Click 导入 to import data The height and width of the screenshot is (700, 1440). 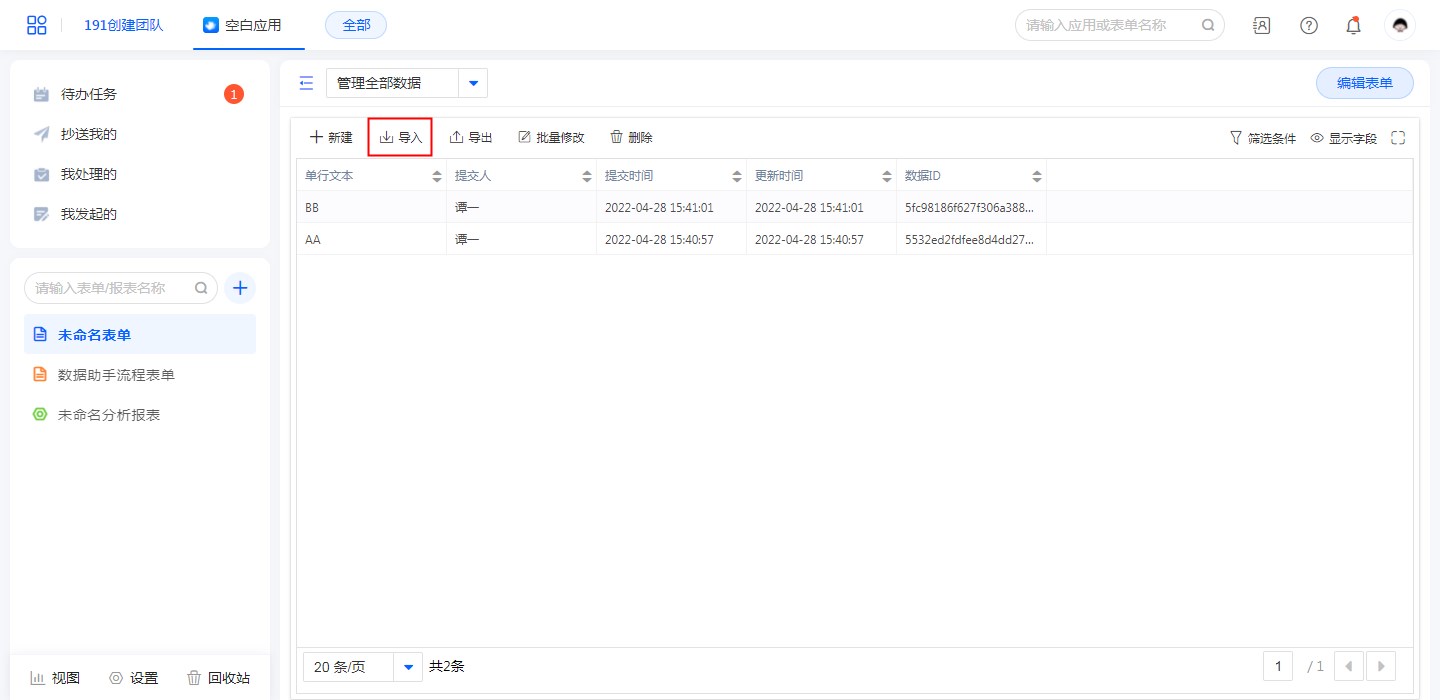[400, 137]
